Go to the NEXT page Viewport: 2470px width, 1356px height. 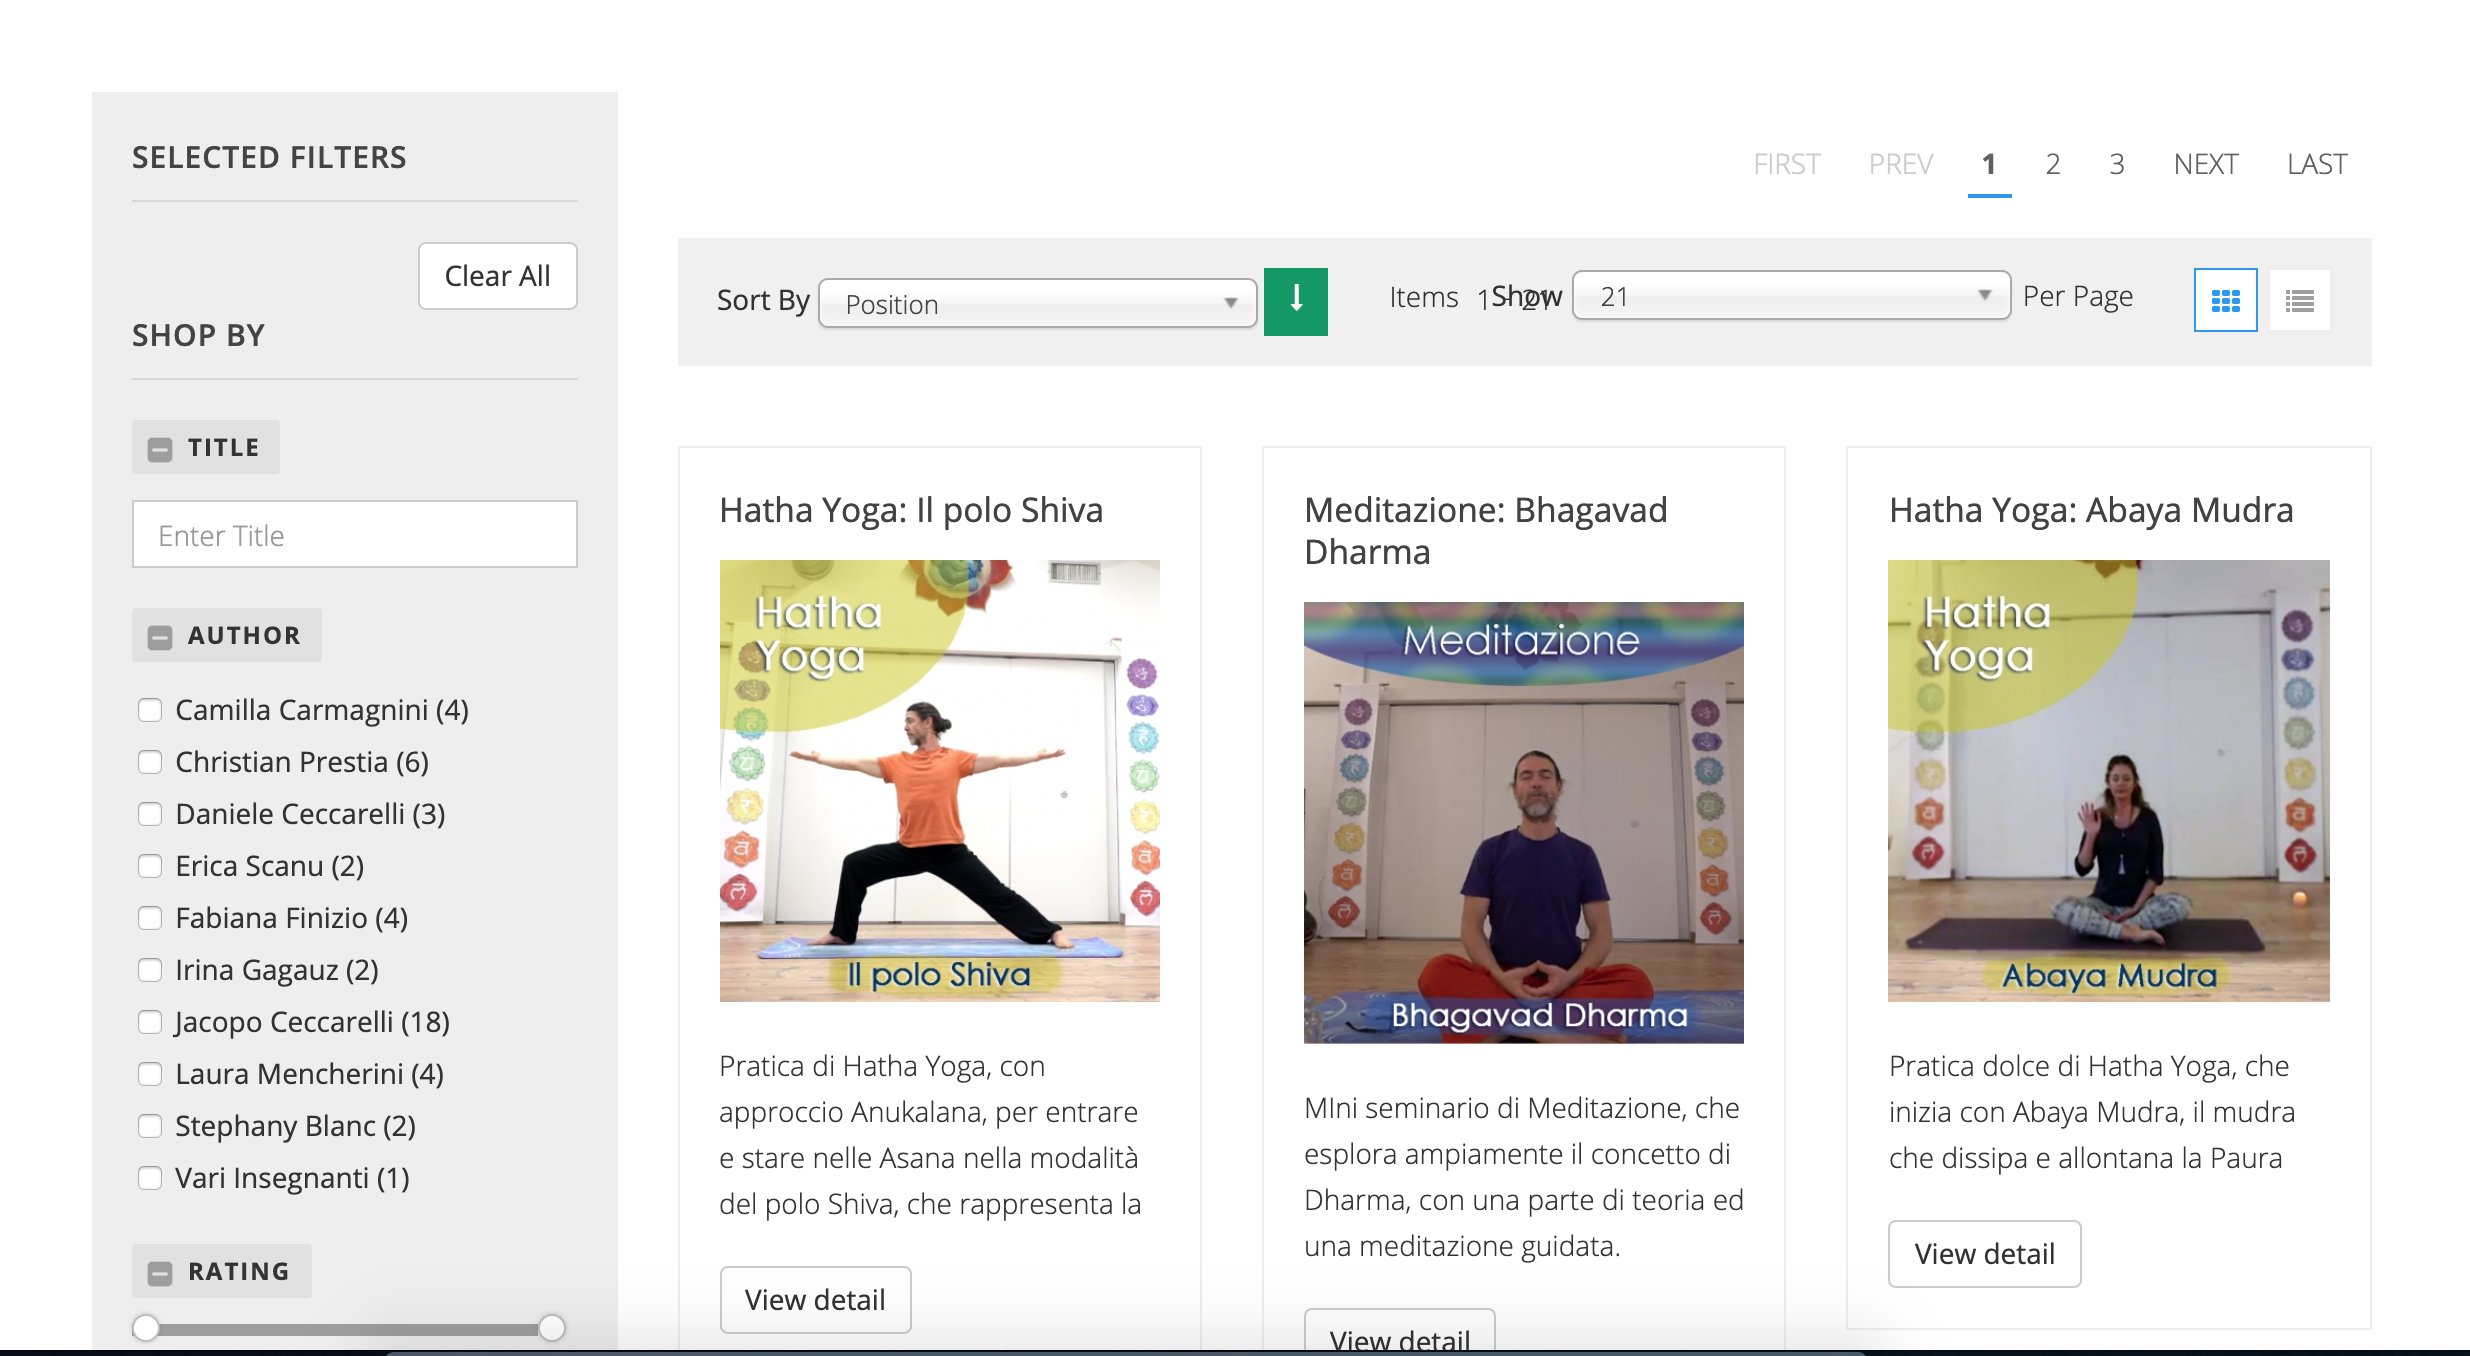point(2205,164)
